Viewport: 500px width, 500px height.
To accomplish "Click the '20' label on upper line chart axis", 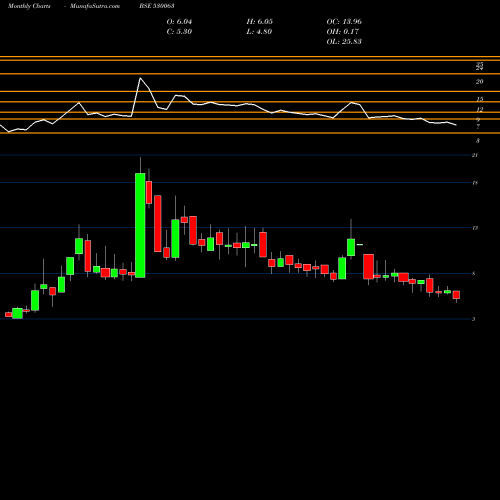I will (x=479, y=82).
